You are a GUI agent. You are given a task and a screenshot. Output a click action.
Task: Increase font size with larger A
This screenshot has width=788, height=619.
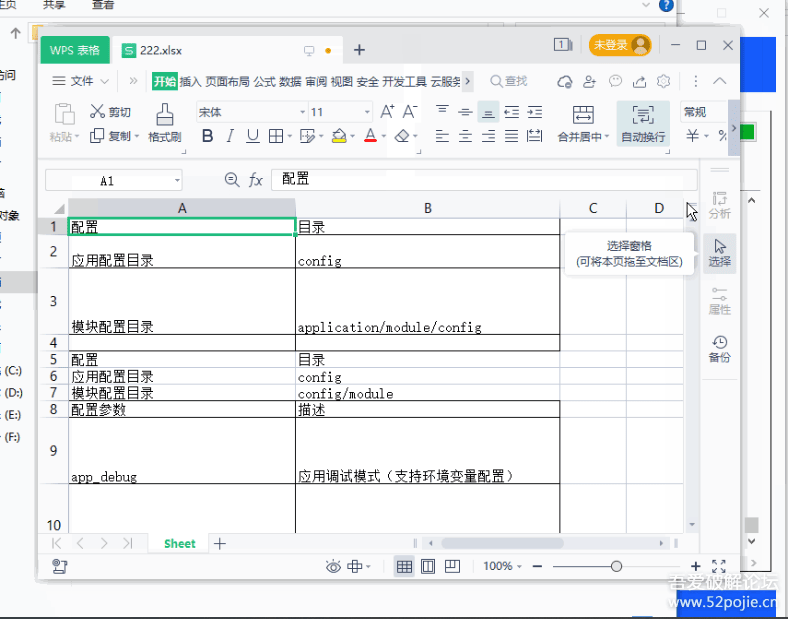pyautogui.click(x=387, y=112)
